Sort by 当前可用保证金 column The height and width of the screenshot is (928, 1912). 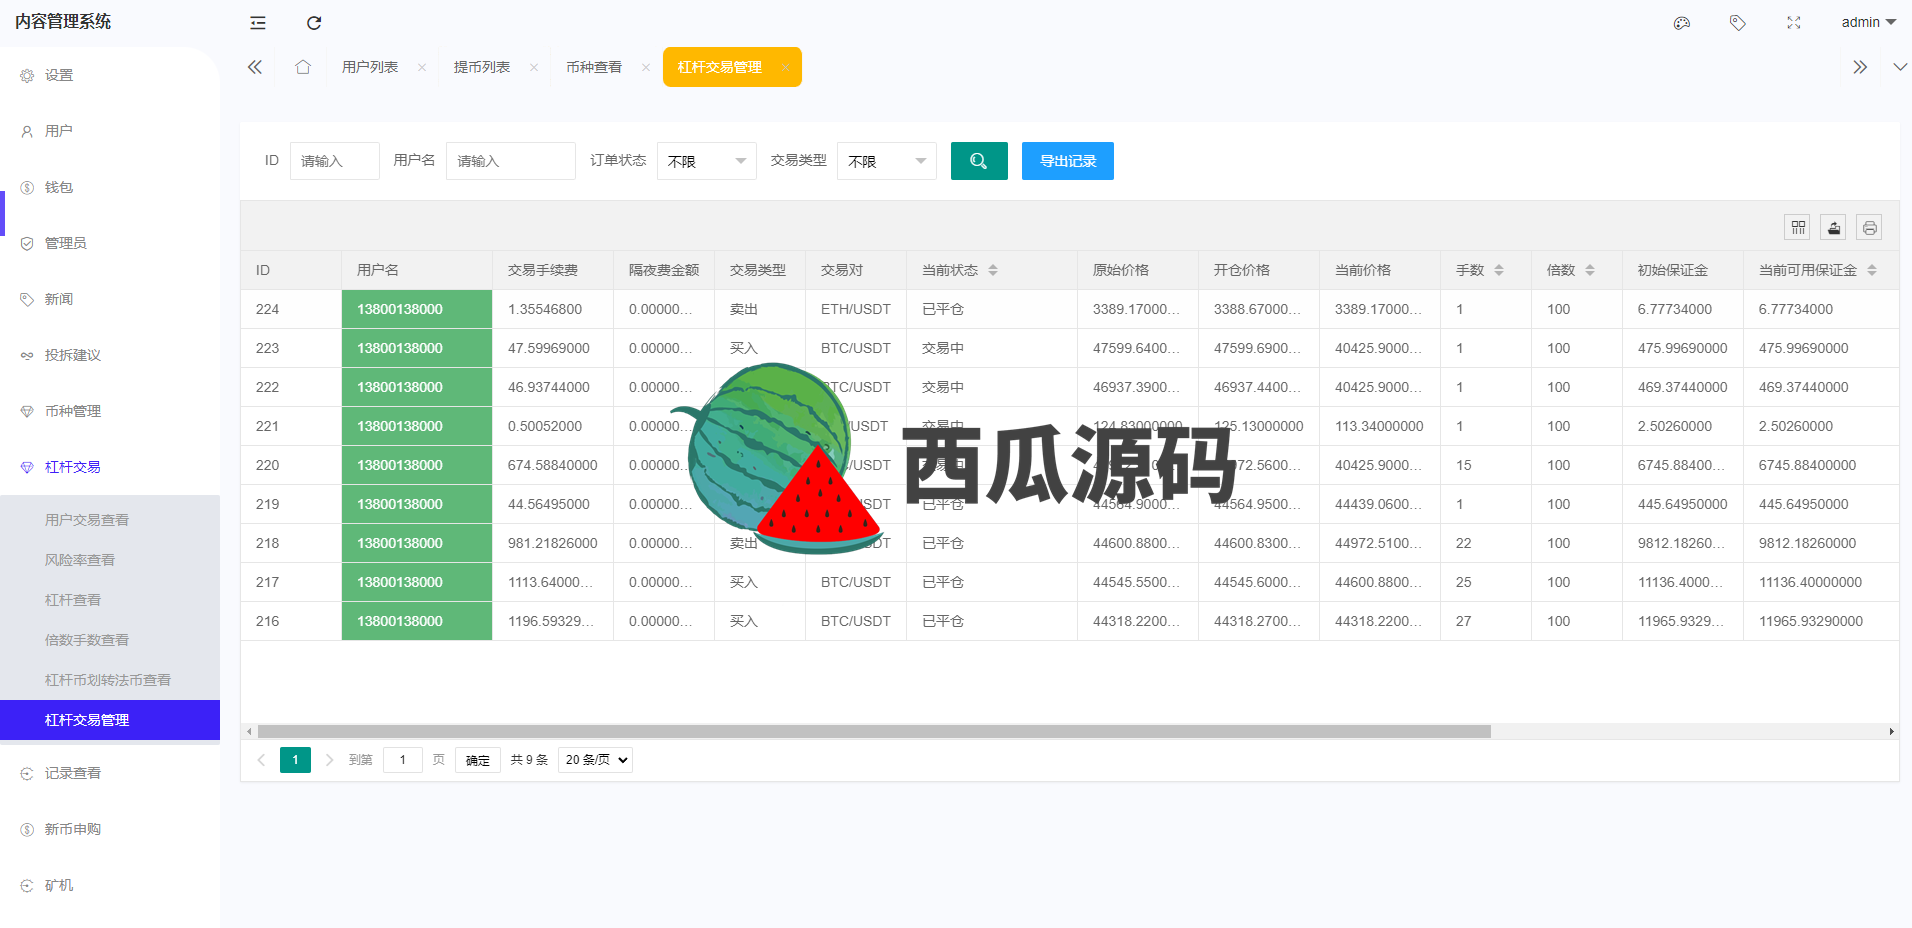(1872, 270)
